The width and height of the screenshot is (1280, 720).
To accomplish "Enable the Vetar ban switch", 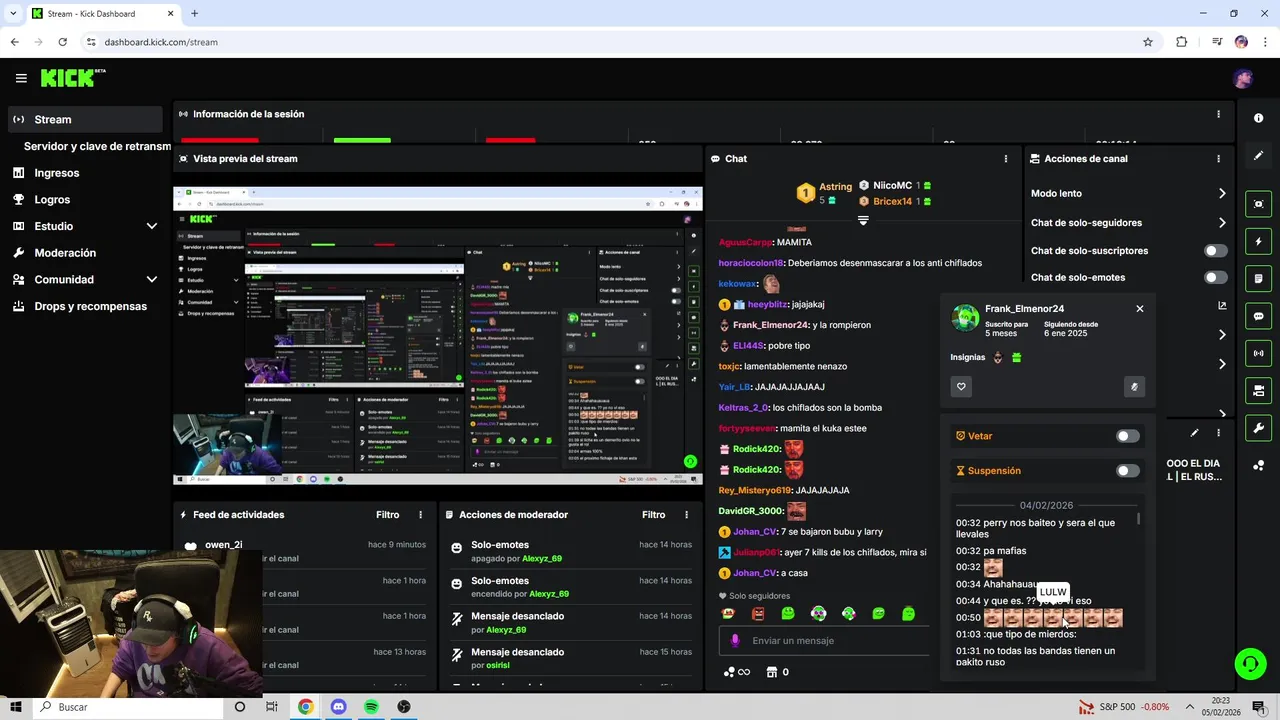I will (1128, 436).
